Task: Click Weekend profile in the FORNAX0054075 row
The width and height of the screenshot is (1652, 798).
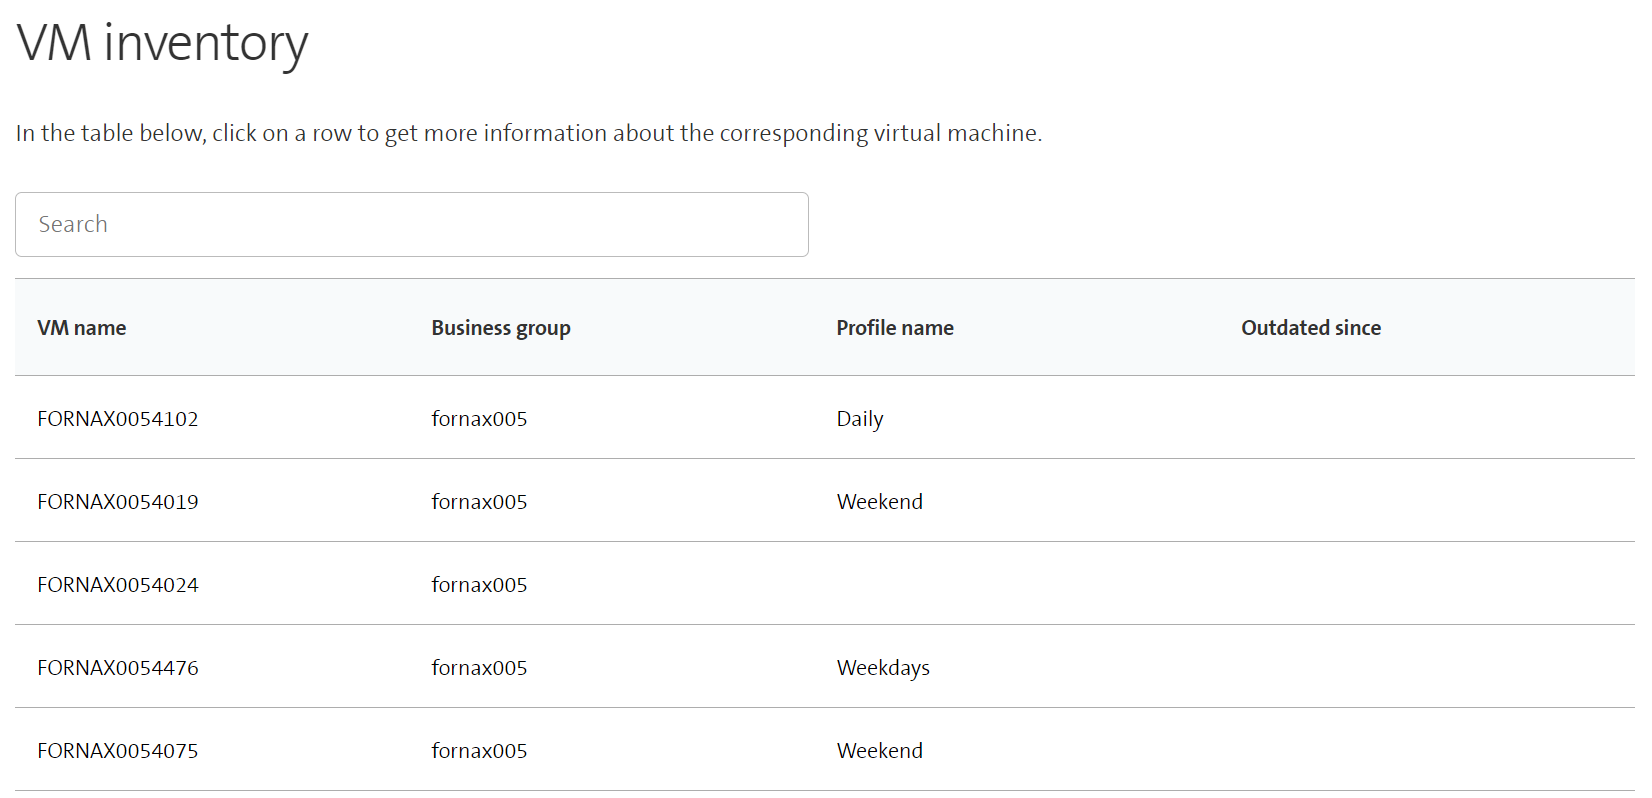Action: (879, 751)
